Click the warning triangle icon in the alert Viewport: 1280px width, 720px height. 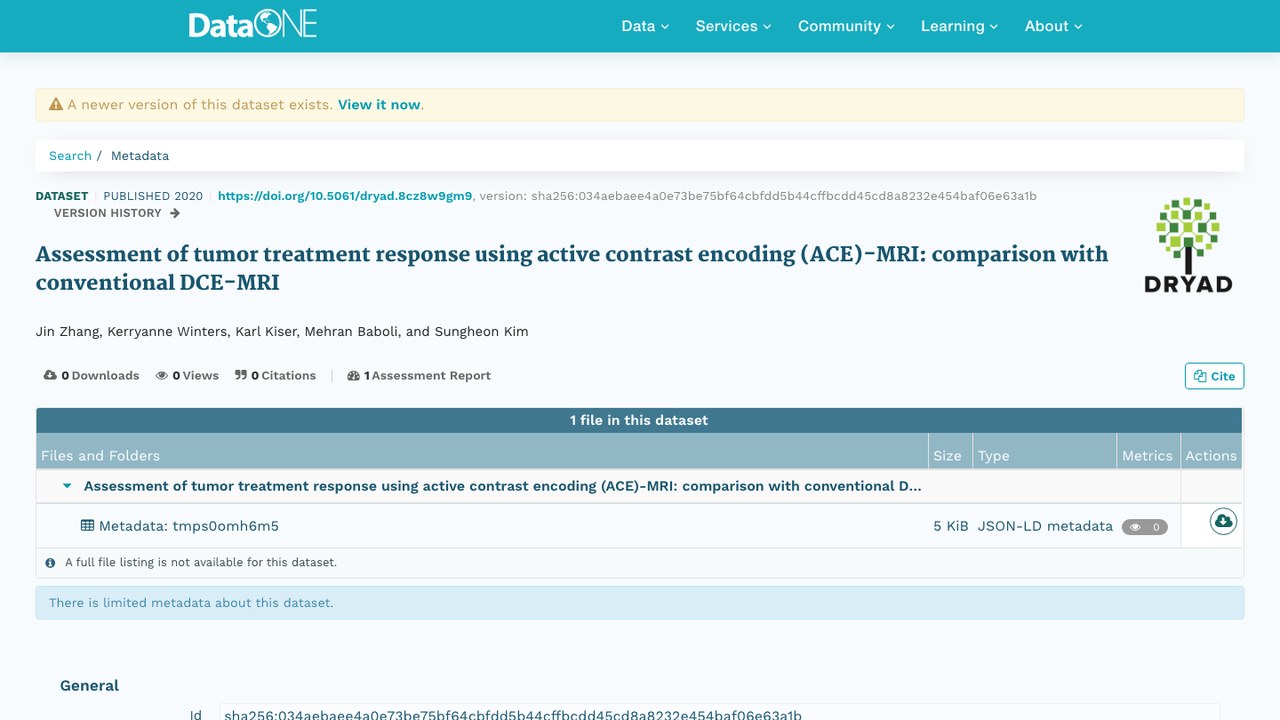click(x=56, y=104)
